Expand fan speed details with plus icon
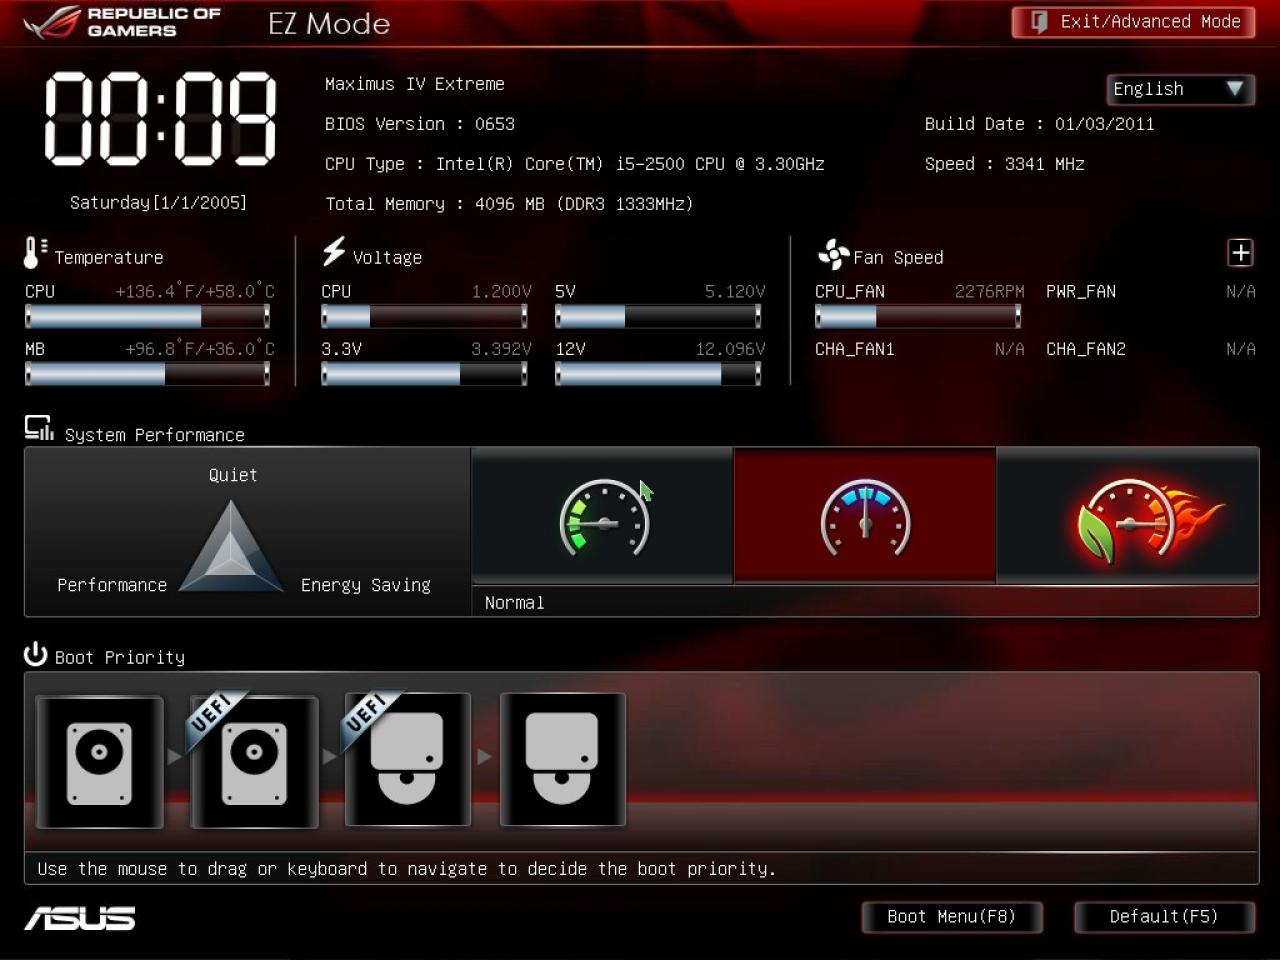Image resolution: width=1280 pixels, height=960 pixels. [1240, 253]
